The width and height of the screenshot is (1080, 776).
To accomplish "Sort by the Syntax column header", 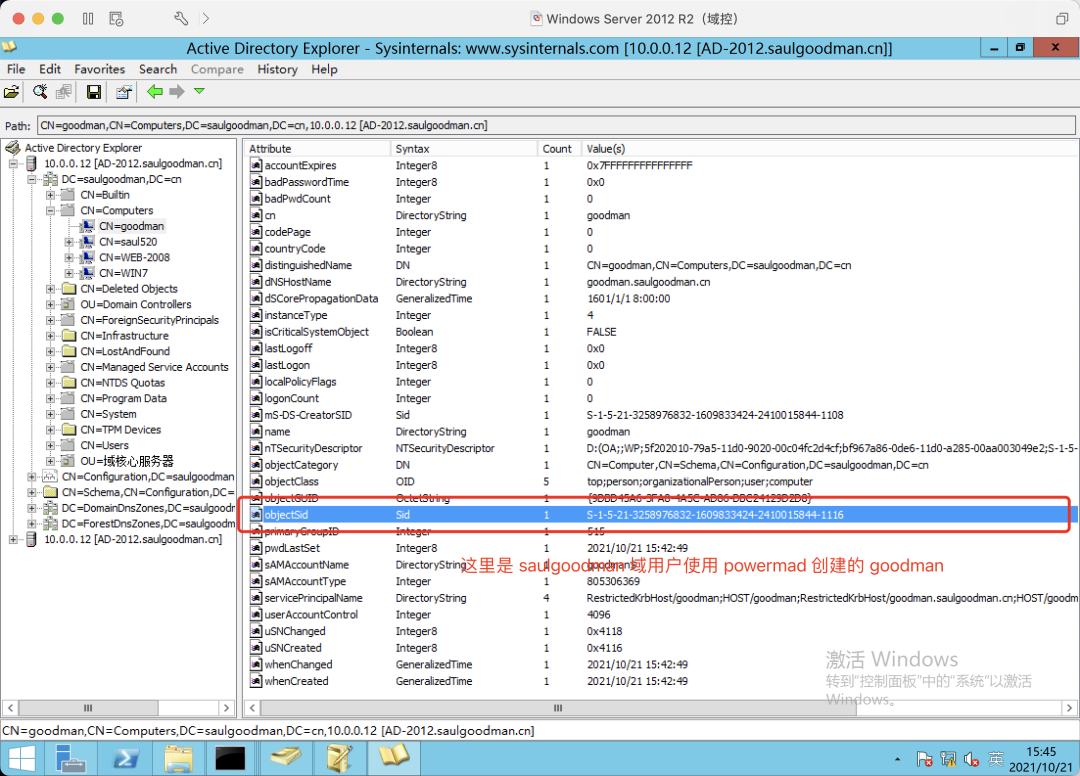I will click(464, 149).
